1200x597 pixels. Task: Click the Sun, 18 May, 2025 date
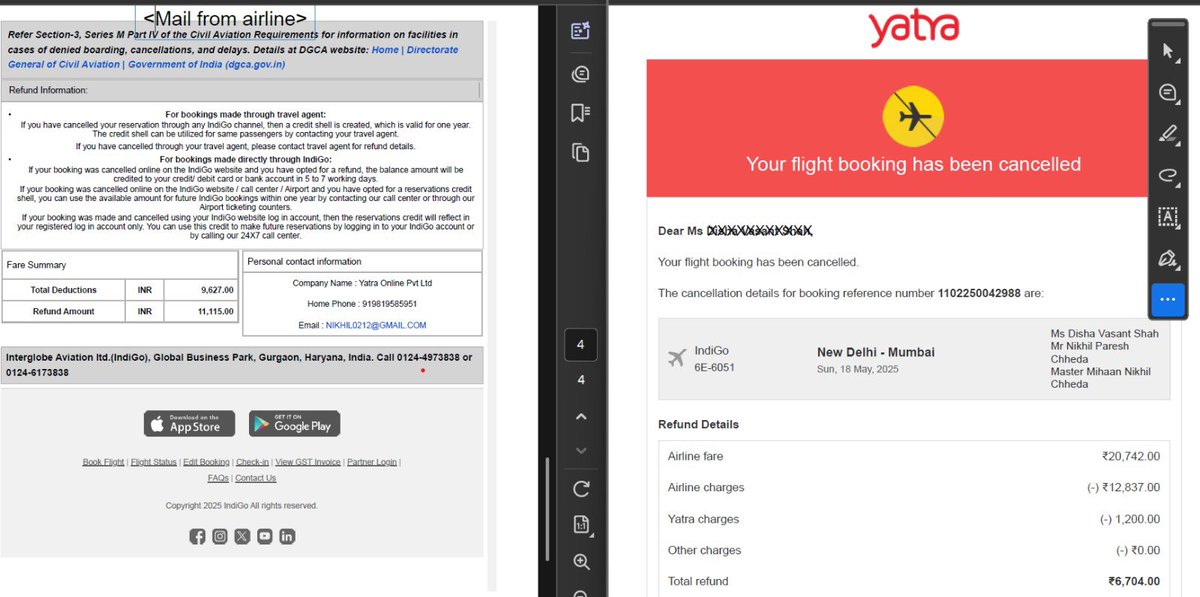click(858, 369)
